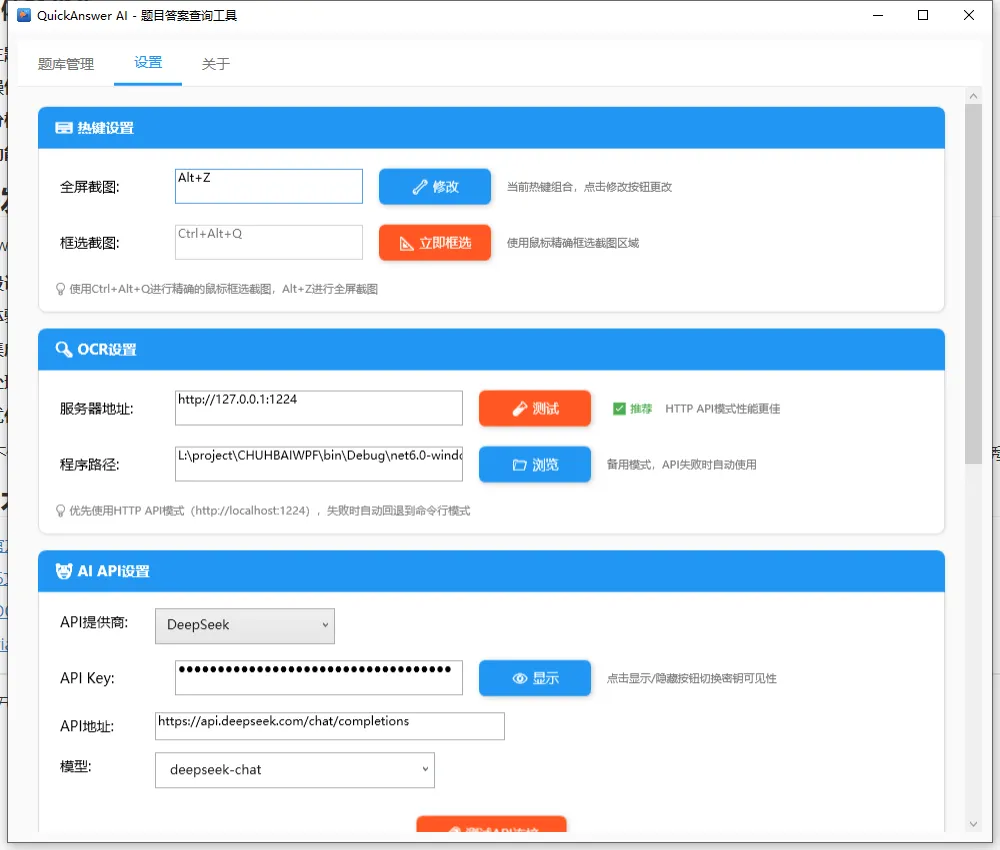1000x850 pixels.
Task: Click the robot icon in AI API设置 header
Action: coord(64,571)
